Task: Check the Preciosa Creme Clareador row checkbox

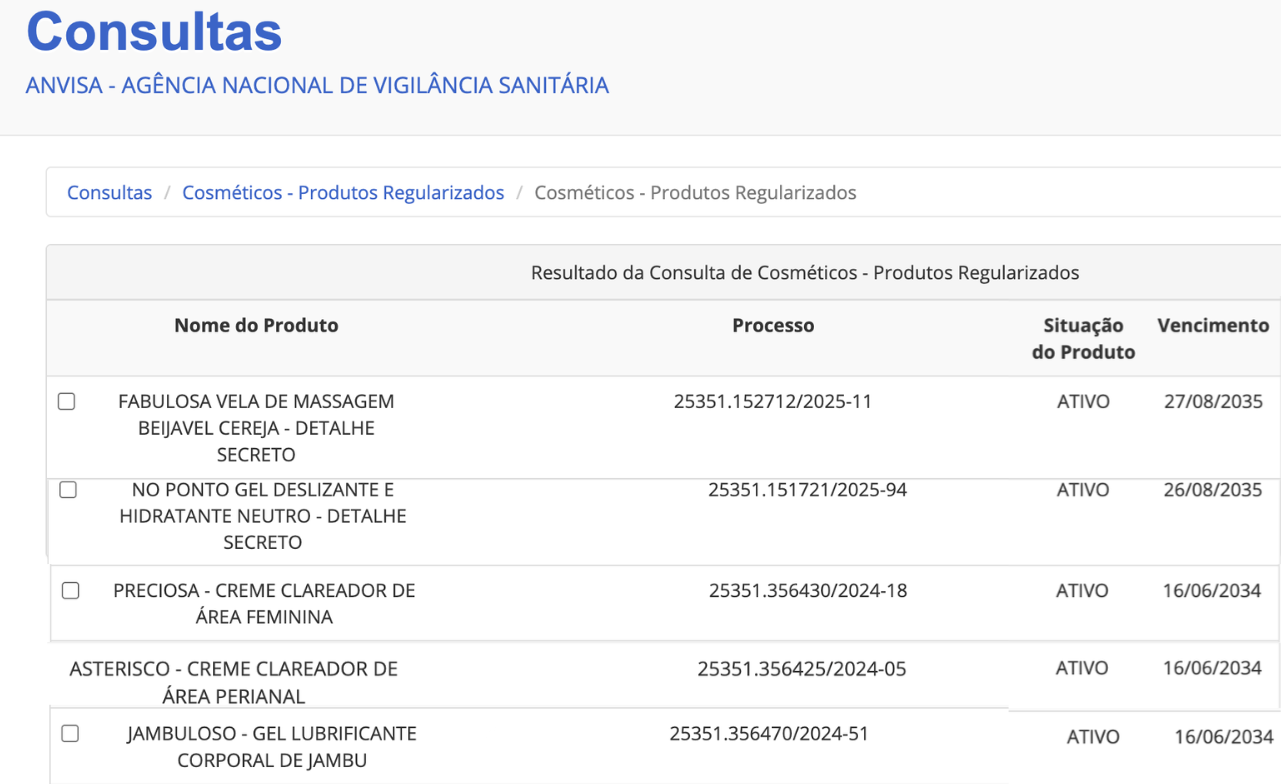Action: click(x=71, y=591)
